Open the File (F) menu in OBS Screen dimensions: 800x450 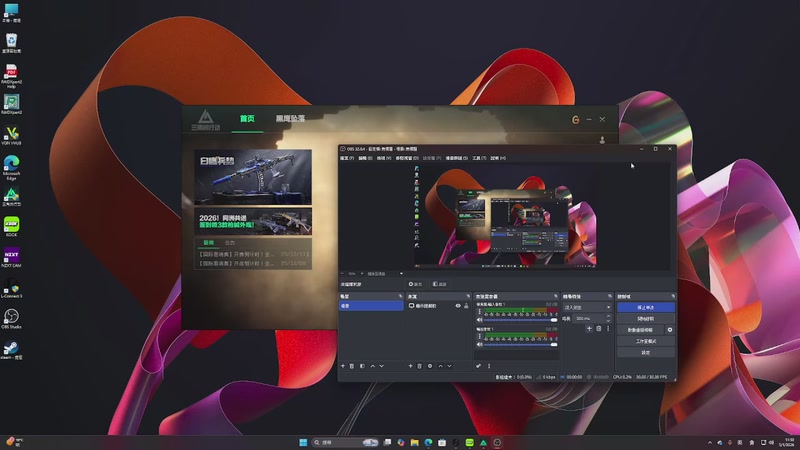click(x=347, y=158)
